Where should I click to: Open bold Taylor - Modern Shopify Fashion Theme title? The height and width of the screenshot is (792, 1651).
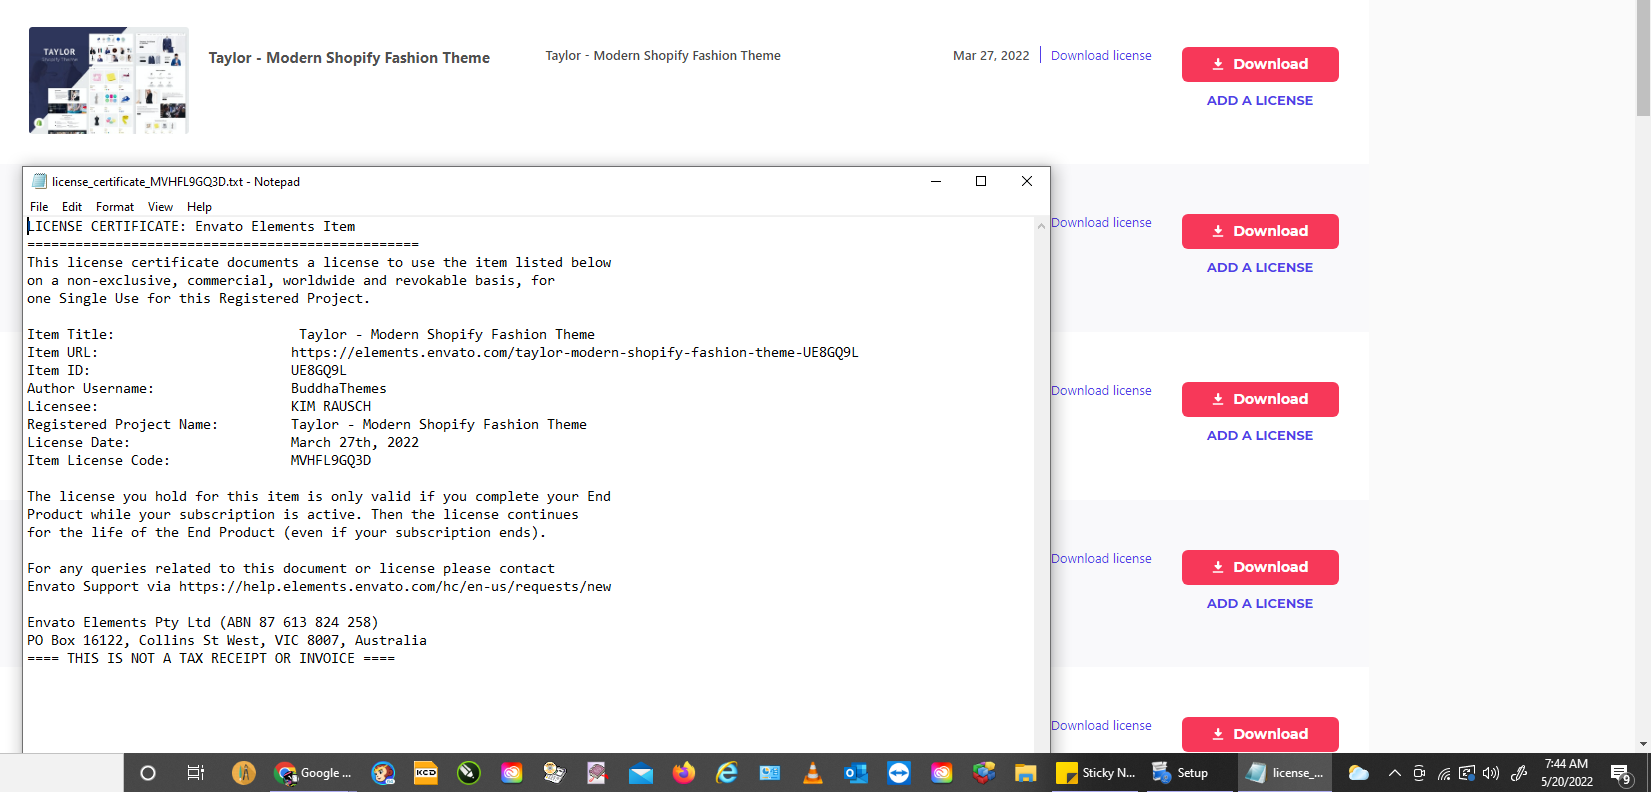[x=349, y=58]
